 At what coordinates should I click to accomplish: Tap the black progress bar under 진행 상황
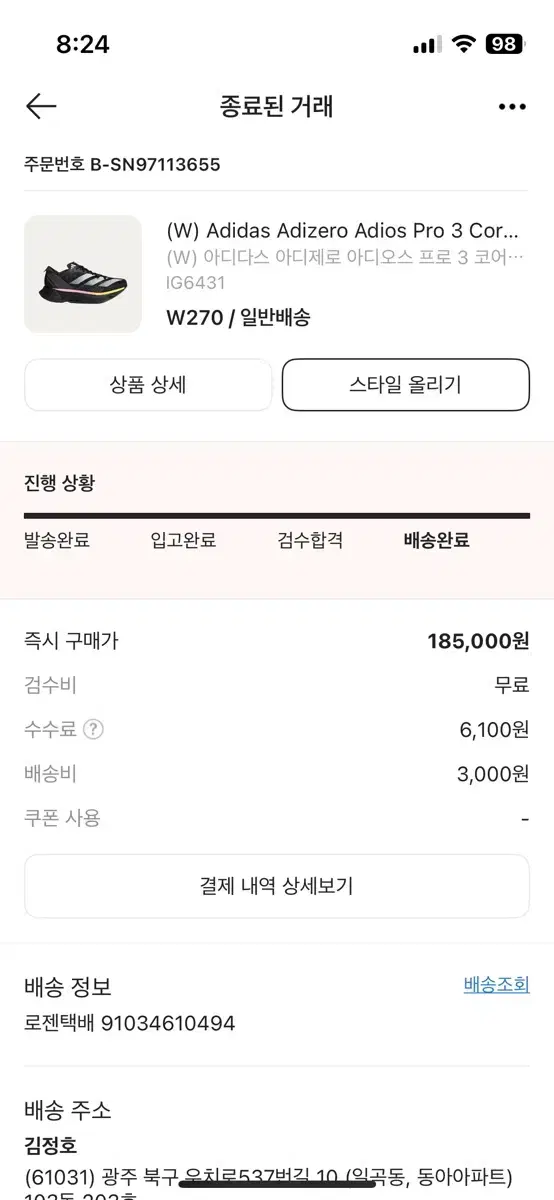coord(277,516)
